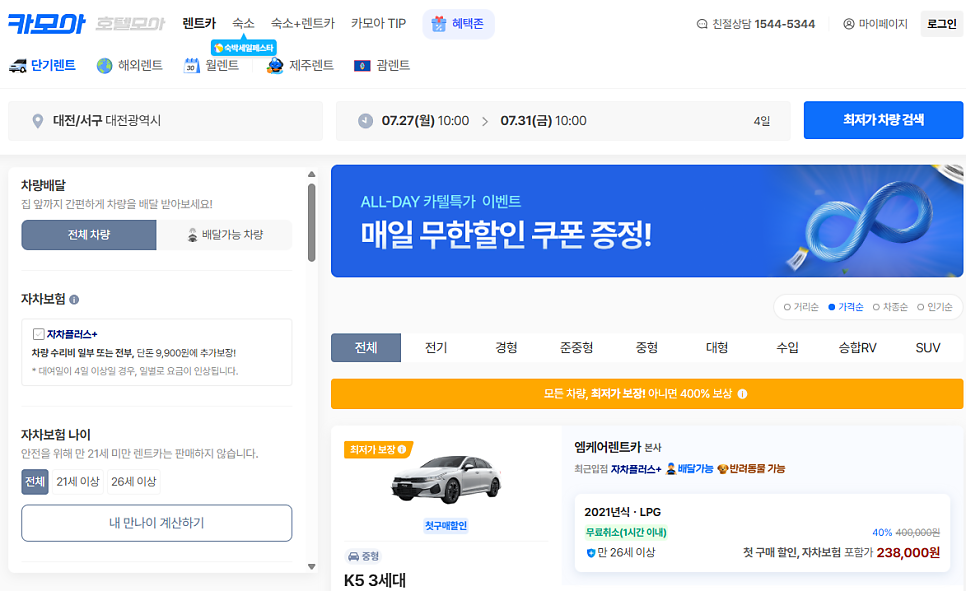This screenshot has width=966, height=591.
Task: Click the 중형 car type tag
Action: pos(363,556)
